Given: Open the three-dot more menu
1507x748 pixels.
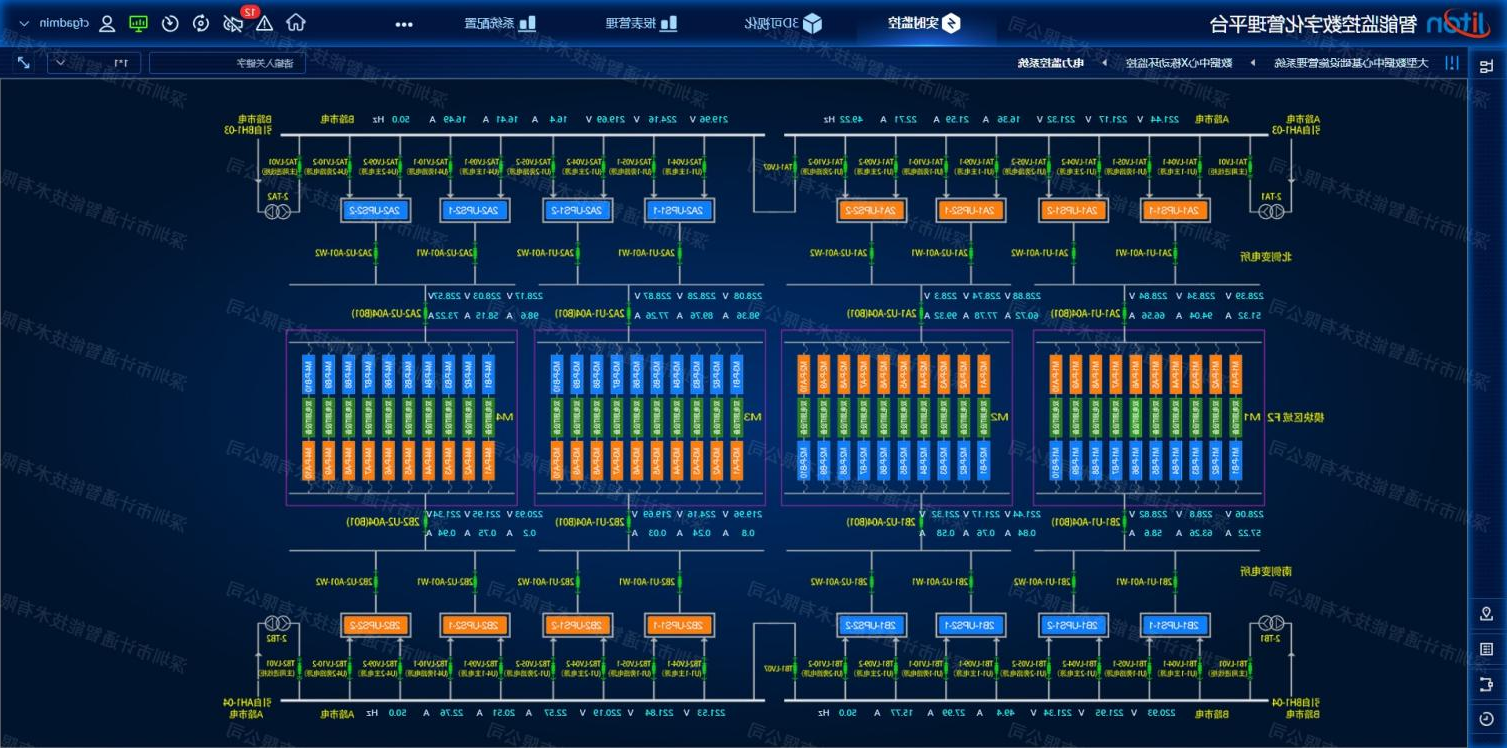Looking at the screenshot, I should 404,24.
